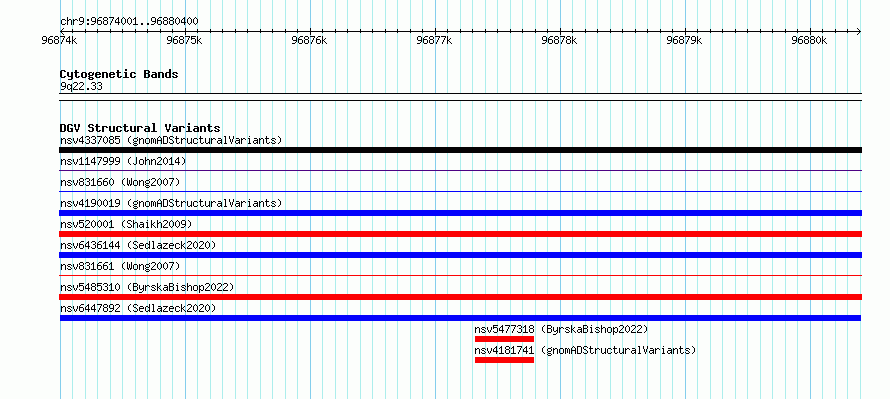
Task: Select the blue nsv6447892 variant bar
Action: coord(460,318)
